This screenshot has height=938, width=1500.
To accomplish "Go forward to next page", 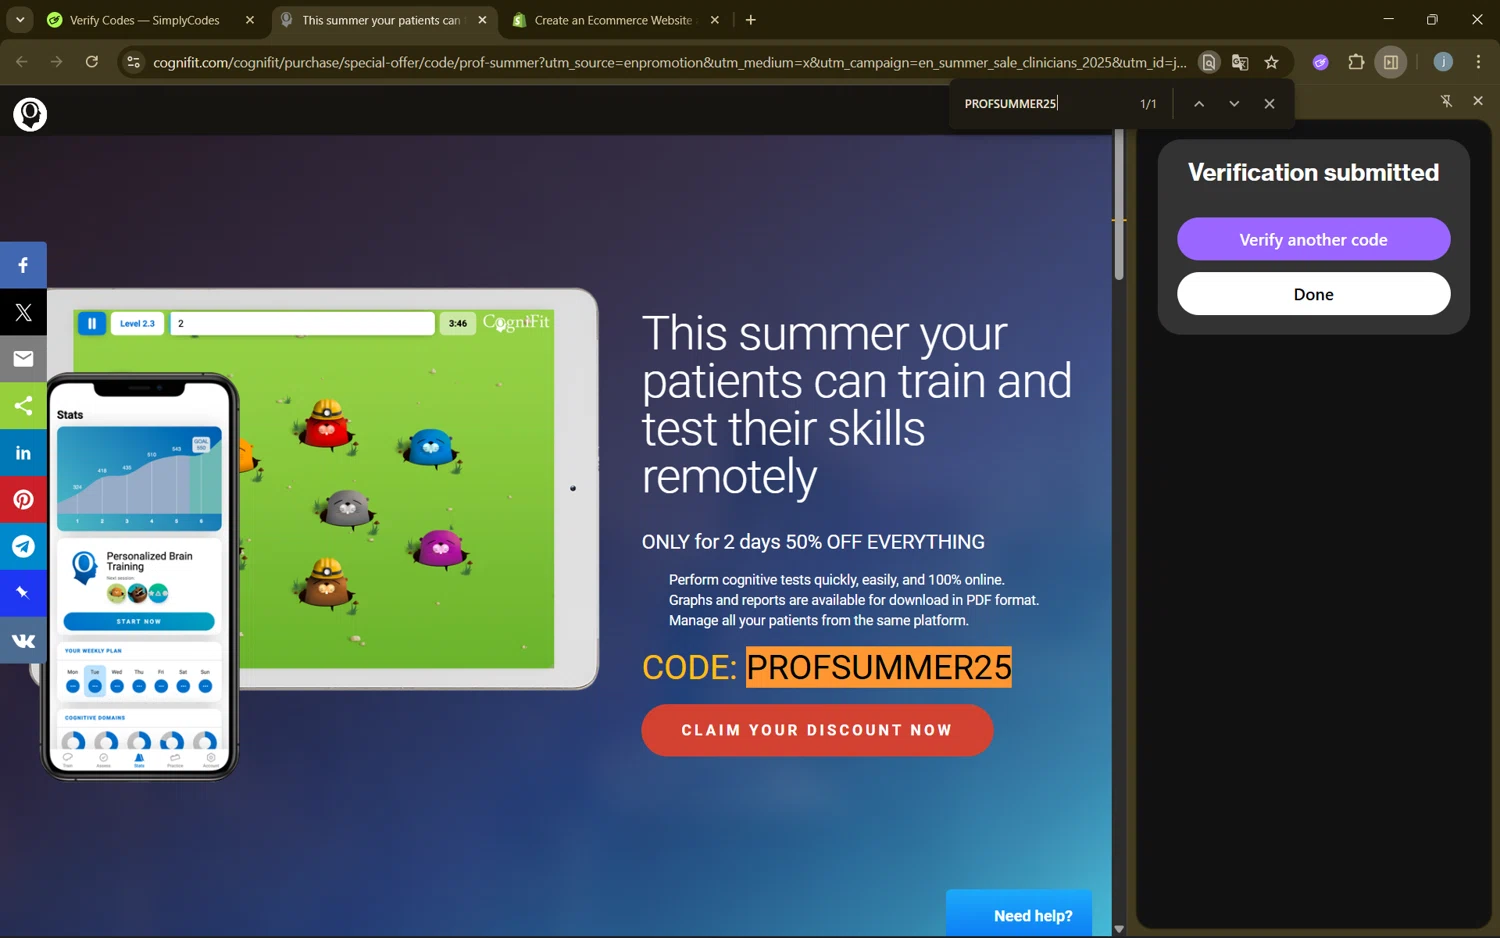I will 56,62.
